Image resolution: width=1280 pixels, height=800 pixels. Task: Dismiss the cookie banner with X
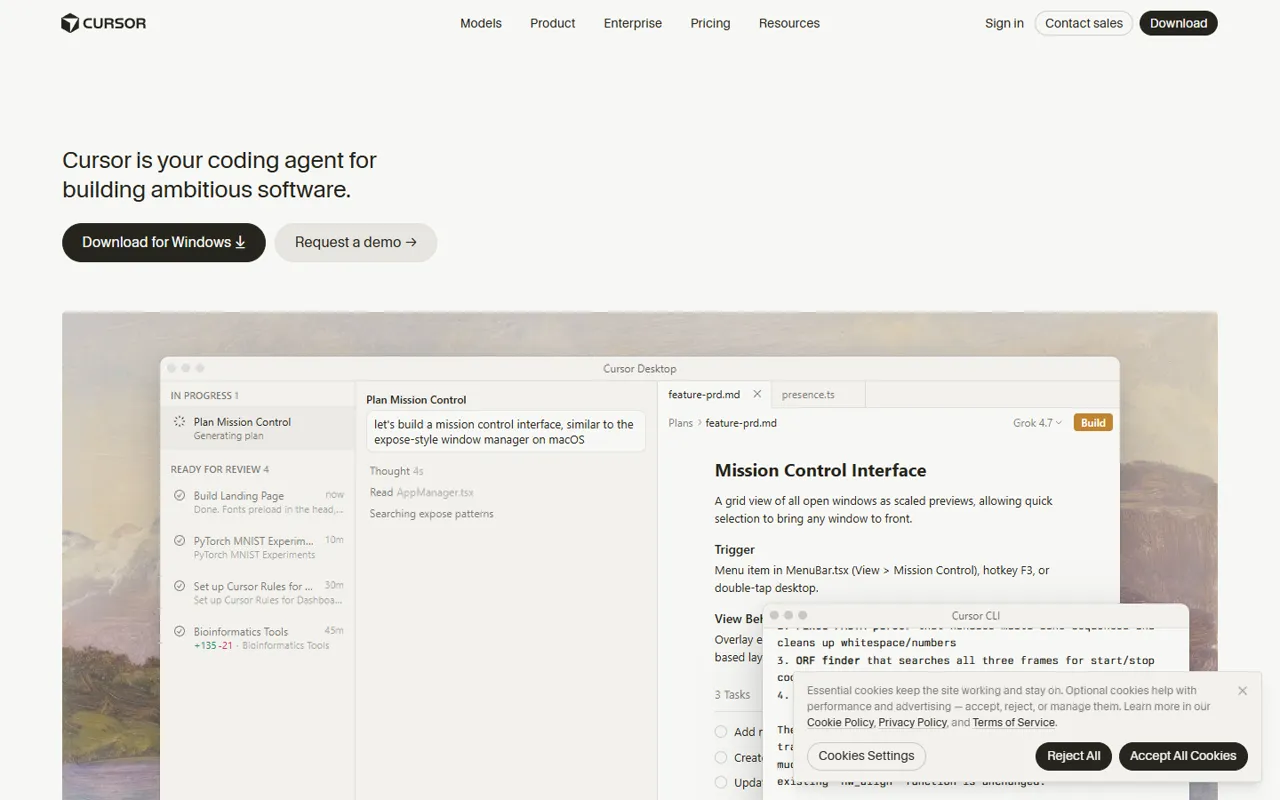(1242, 691)
